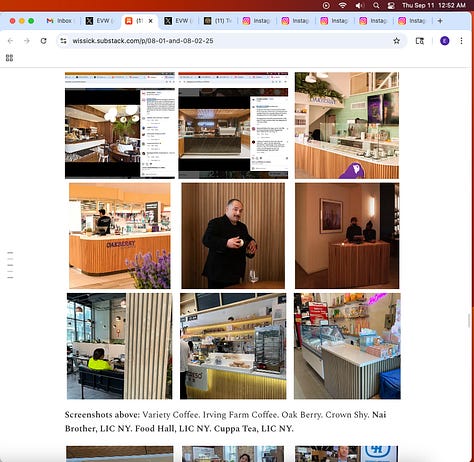Click "Cuppa Tea, LIC NY" in caption
474x462 pixels.
tap(253, 429)
